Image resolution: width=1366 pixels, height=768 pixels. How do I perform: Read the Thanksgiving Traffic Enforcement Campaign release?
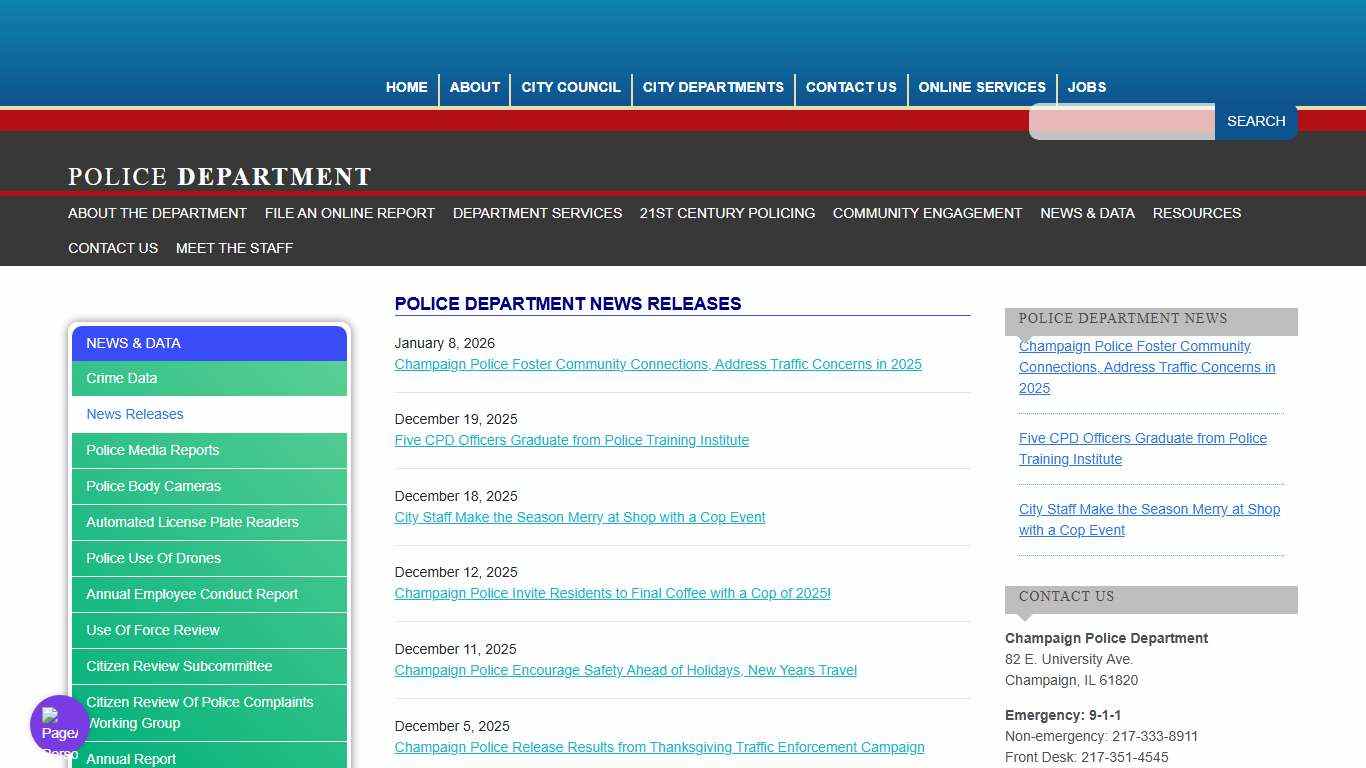click(x=659, y=747)
